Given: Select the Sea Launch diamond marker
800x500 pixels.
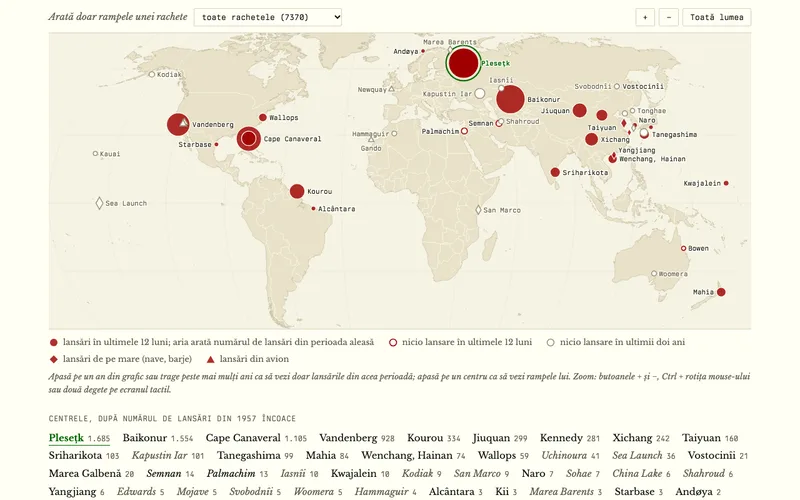Looking at the screenshot, I should (x=99, y=203).
